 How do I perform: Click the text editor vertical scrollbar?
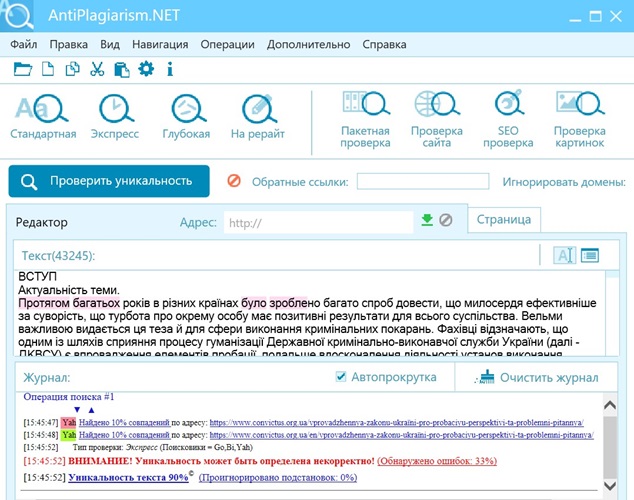[612, 313]
